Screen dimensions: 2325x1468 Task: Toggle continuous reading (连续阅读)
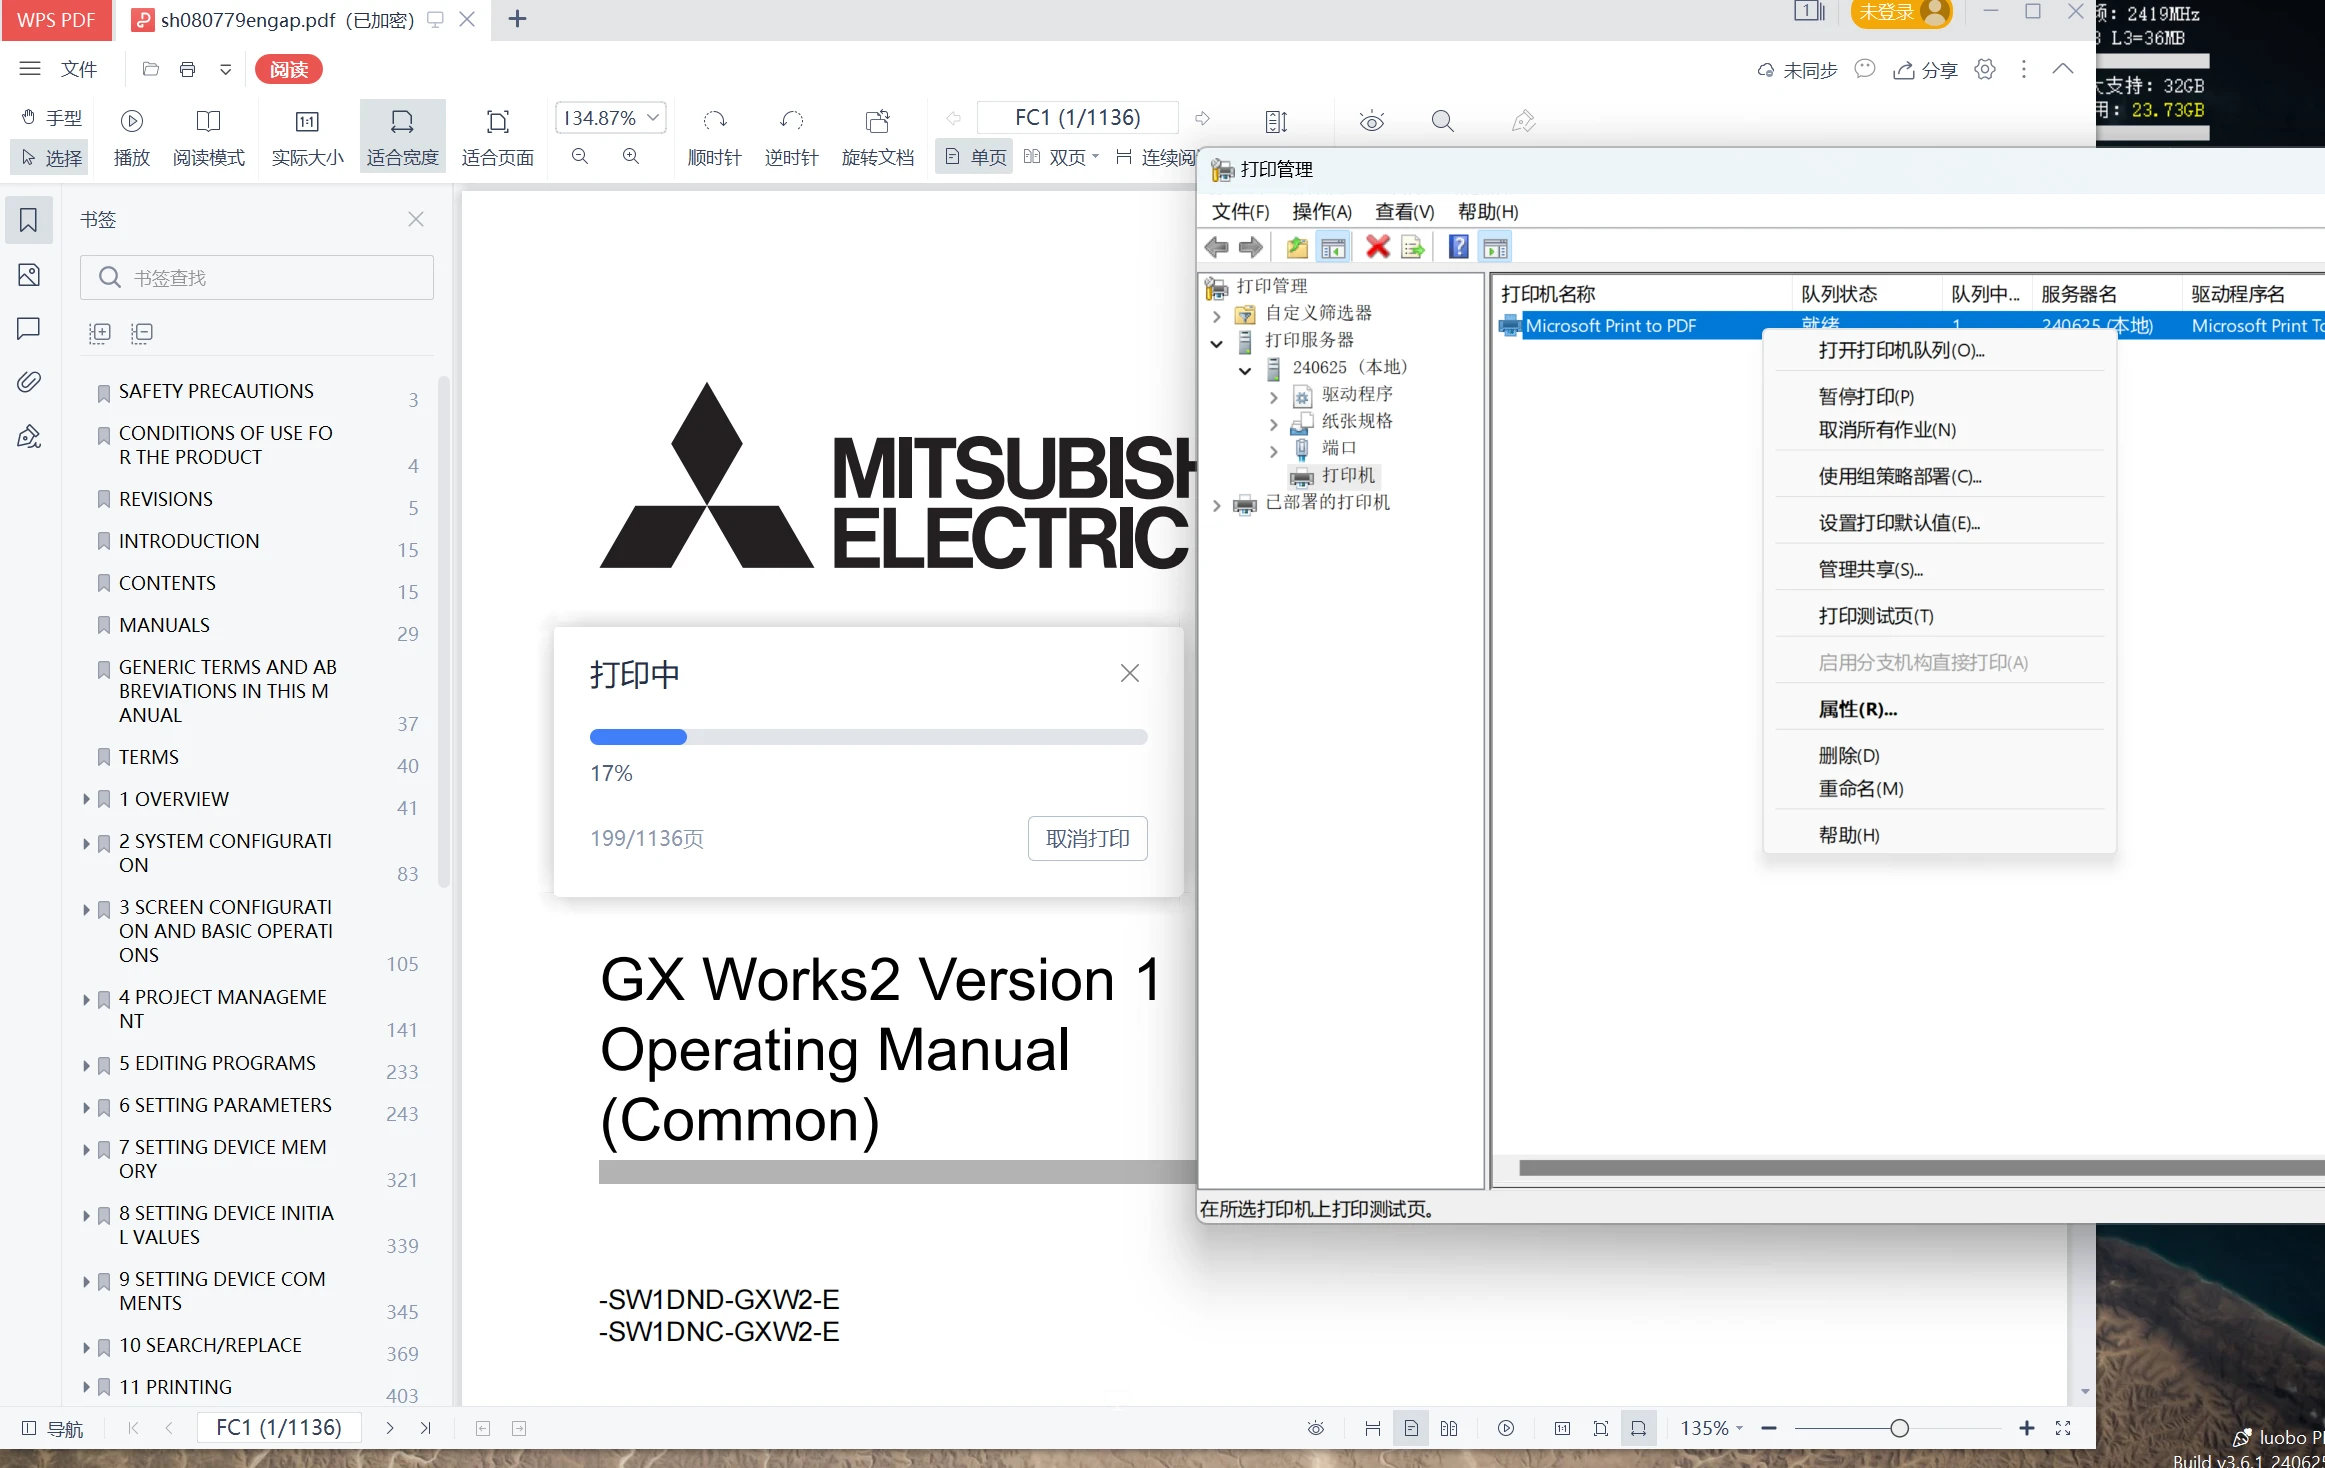click(x=1155, y=157)
